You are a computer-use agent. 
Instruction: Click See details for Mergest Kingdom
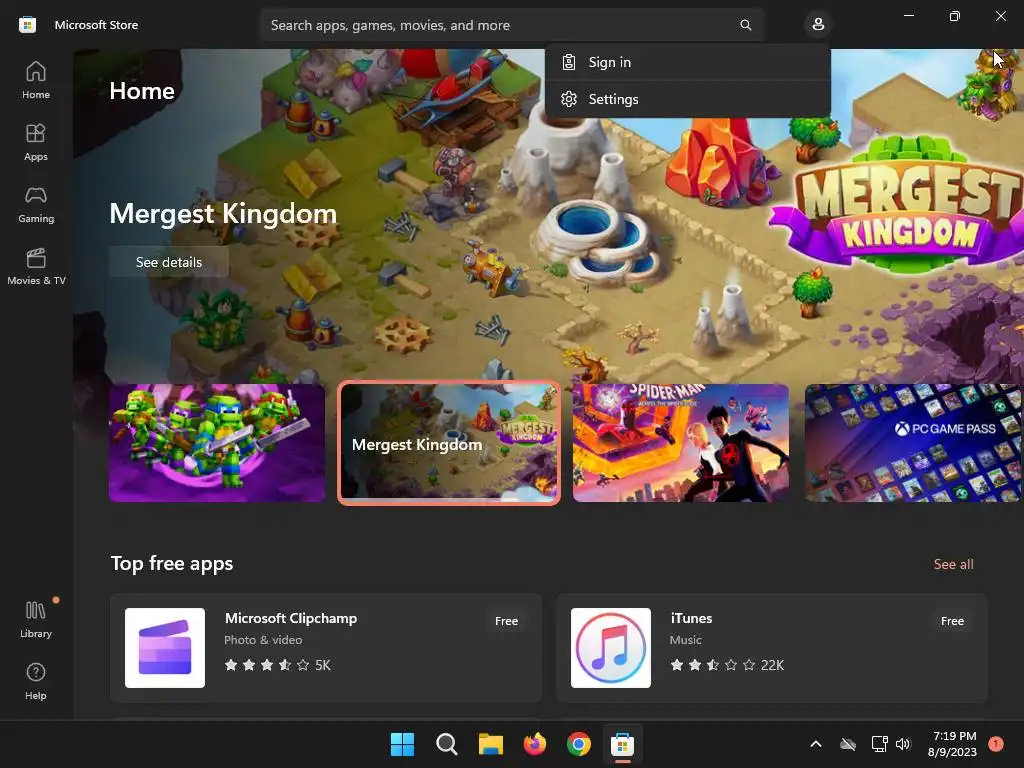[x=168, y=262]
